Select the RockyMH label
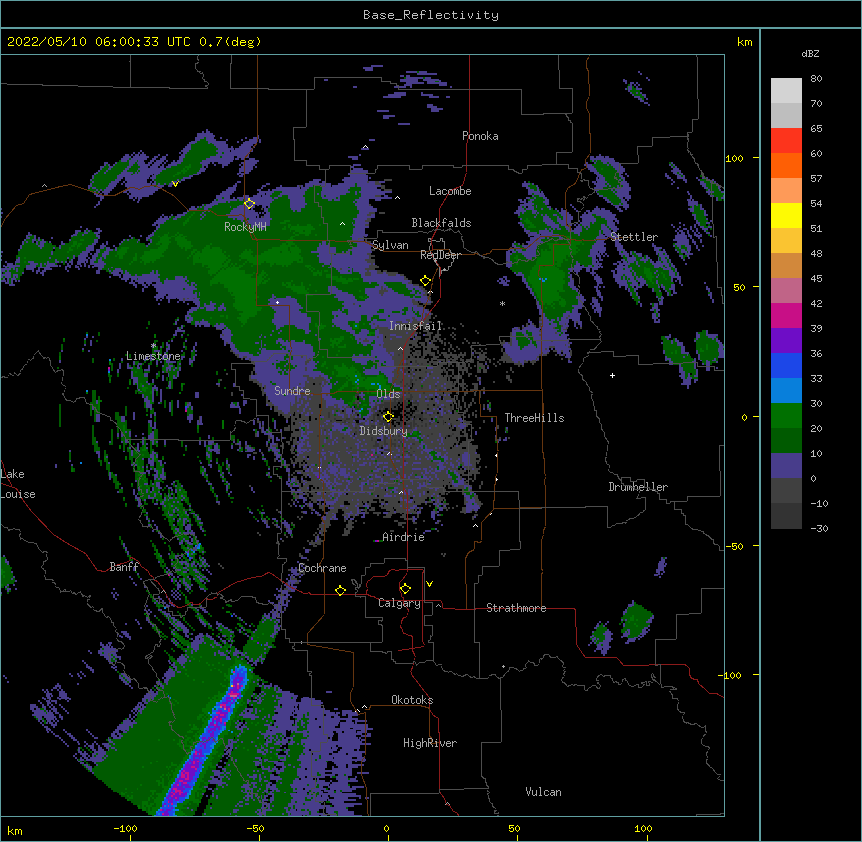The image size is (862, 842). 245,227
